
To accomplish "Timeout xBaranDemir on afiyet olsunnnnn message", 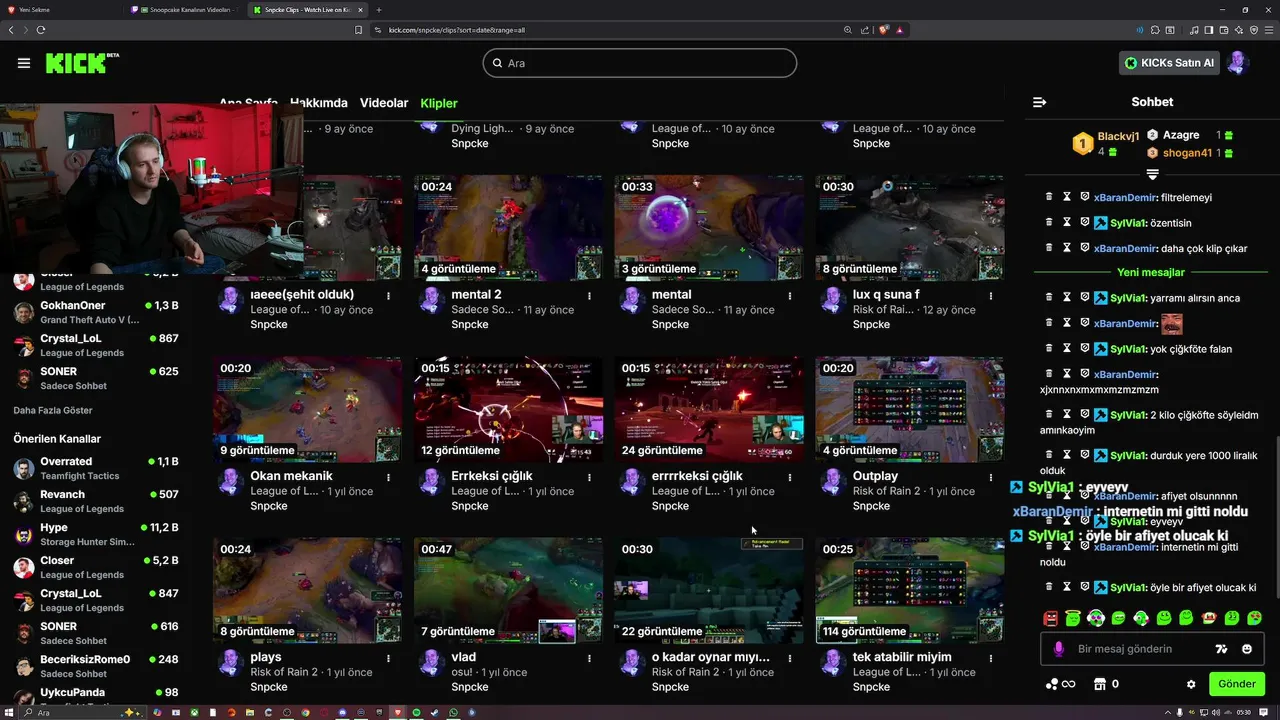I will (x=1067, y=495).
